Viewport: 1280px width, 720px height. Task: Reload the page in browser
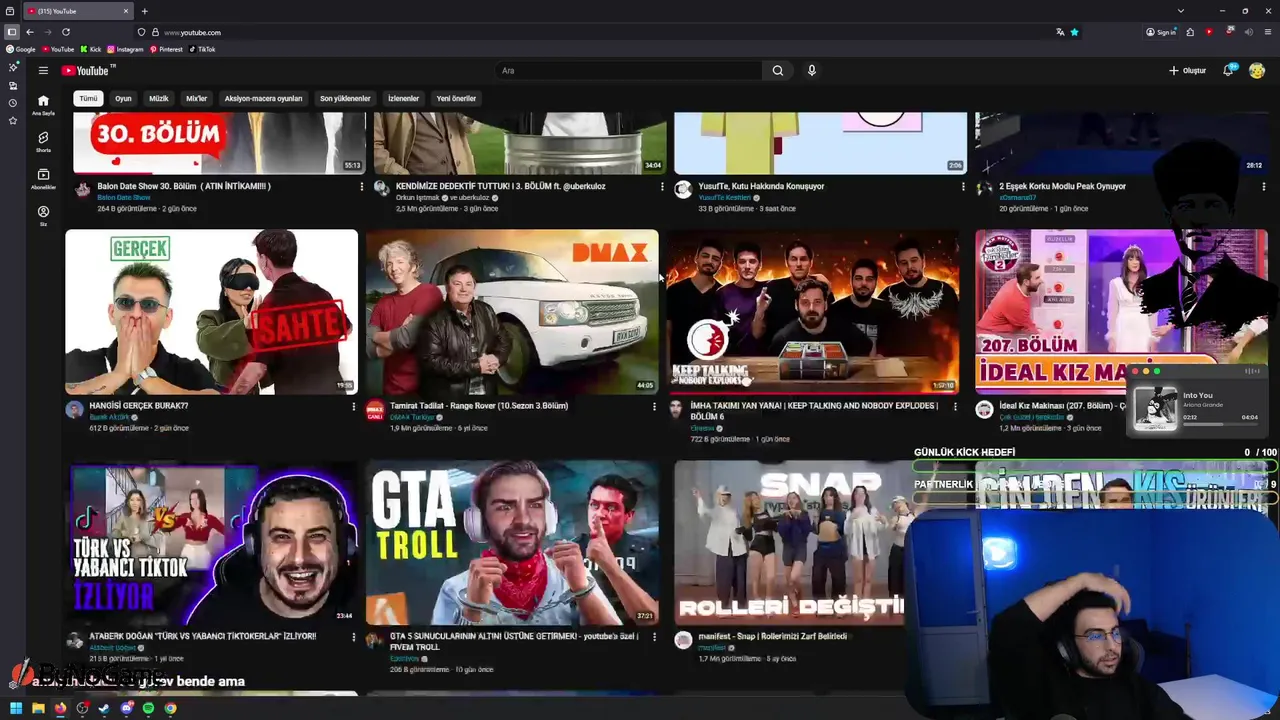point(66,32)
